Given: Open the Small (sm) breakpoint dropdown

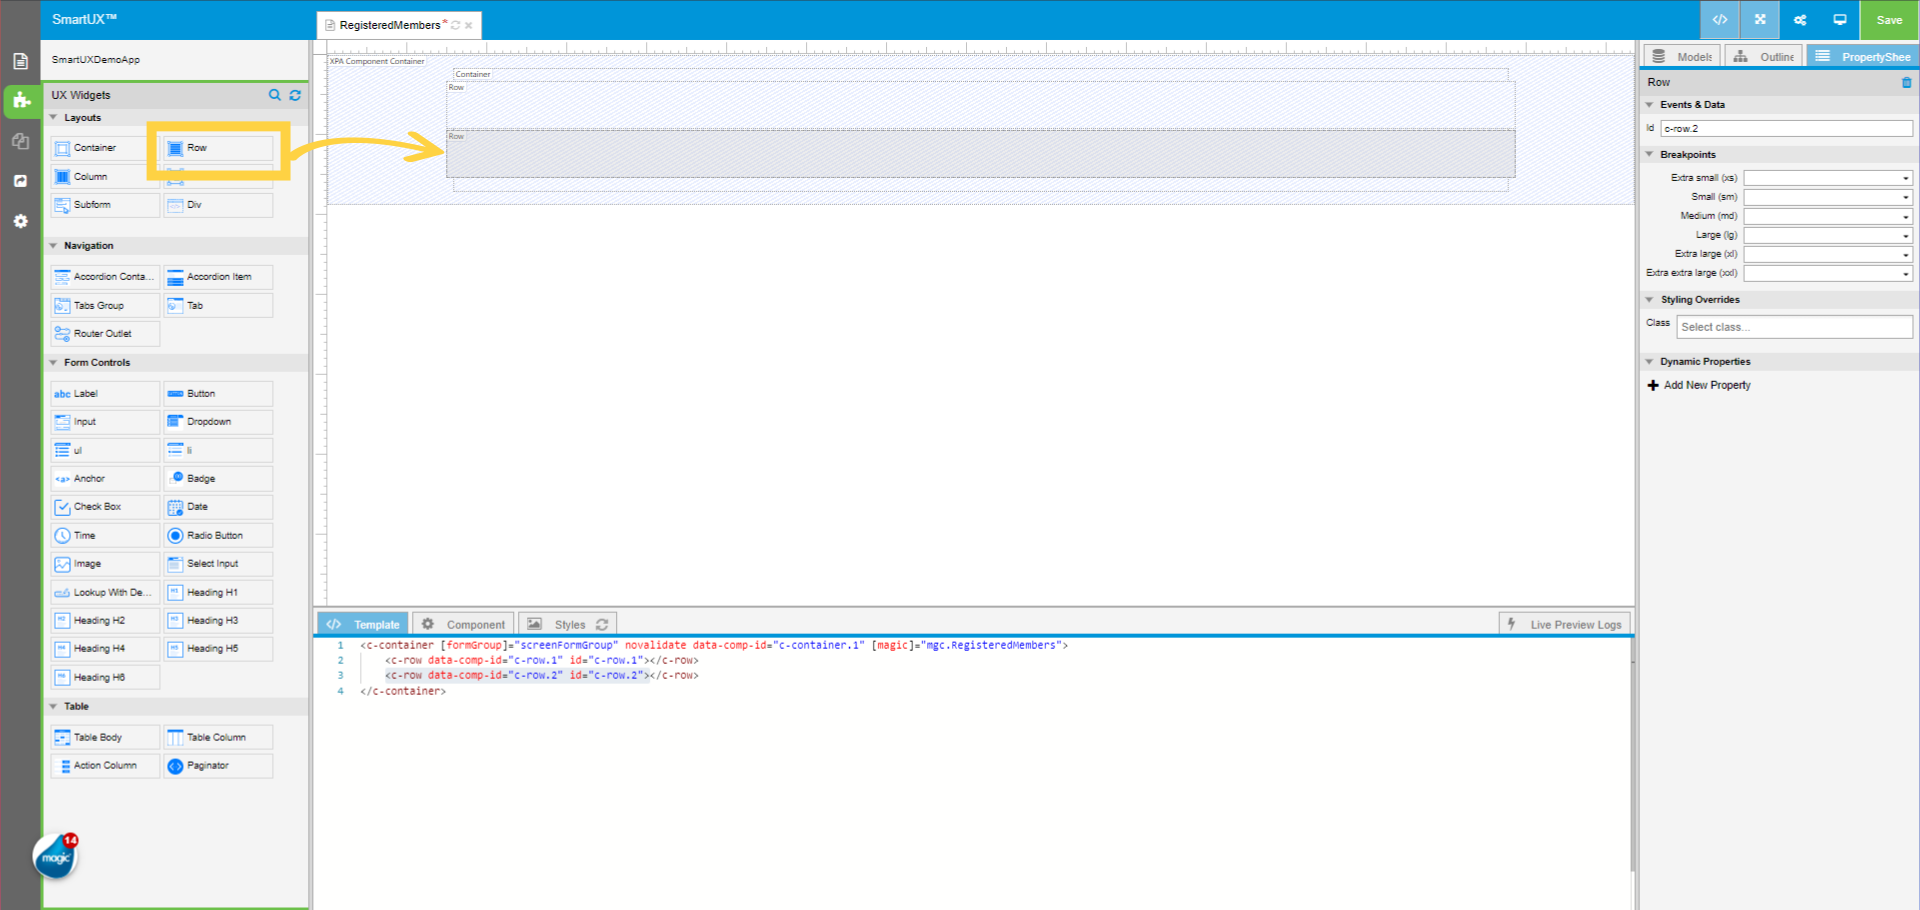Looking at the screenshot, I should [x=1828, y=197].
